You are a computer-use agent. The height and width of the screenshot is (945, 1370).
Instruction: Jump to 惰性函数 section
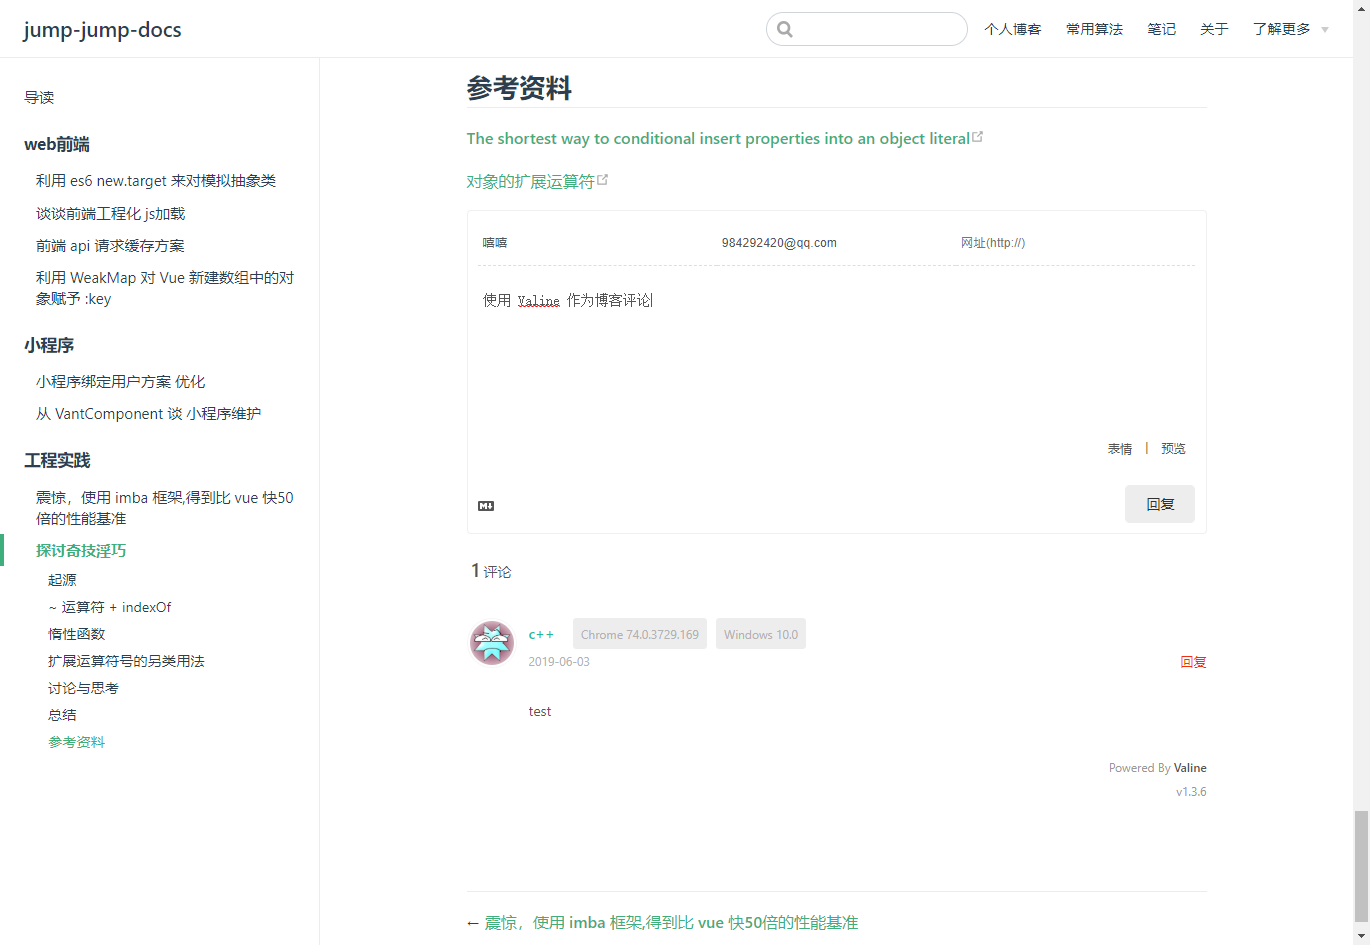point(76,634)
